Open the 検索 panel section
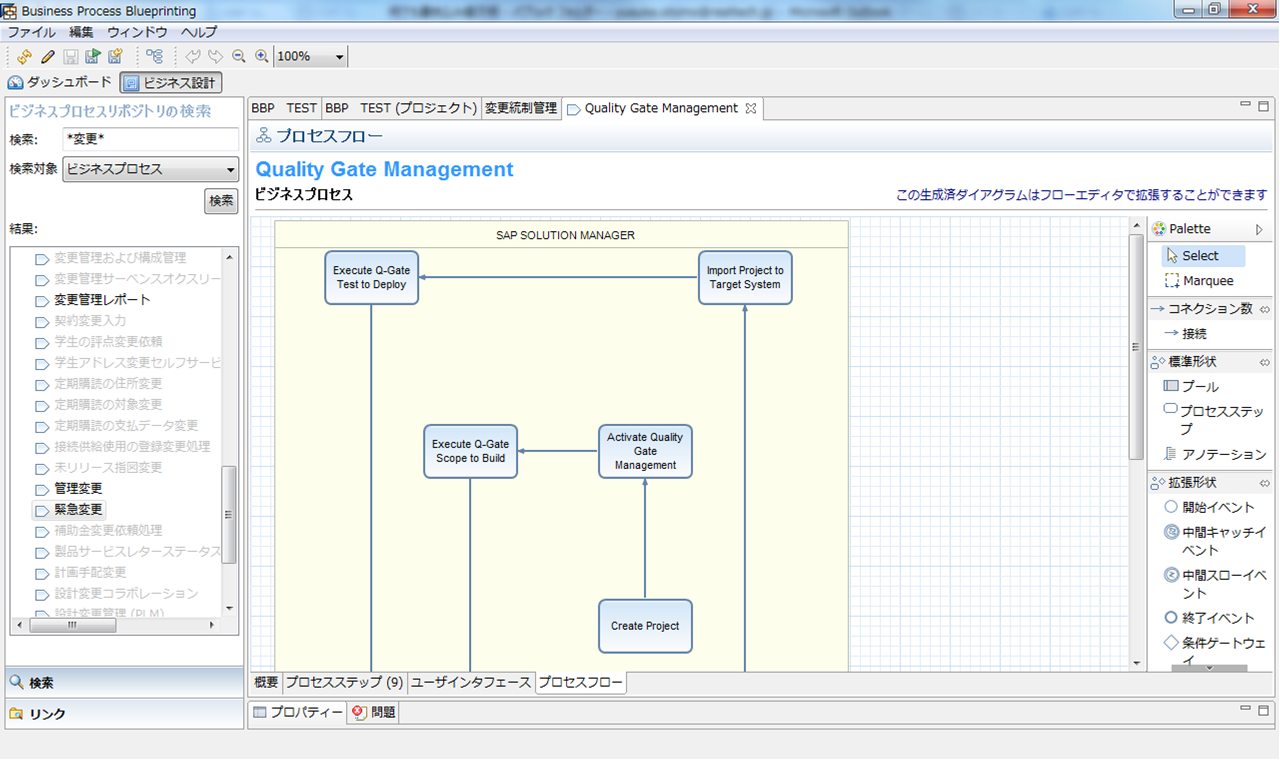This screenshot has width=1280, height=760. click(124, 683)
